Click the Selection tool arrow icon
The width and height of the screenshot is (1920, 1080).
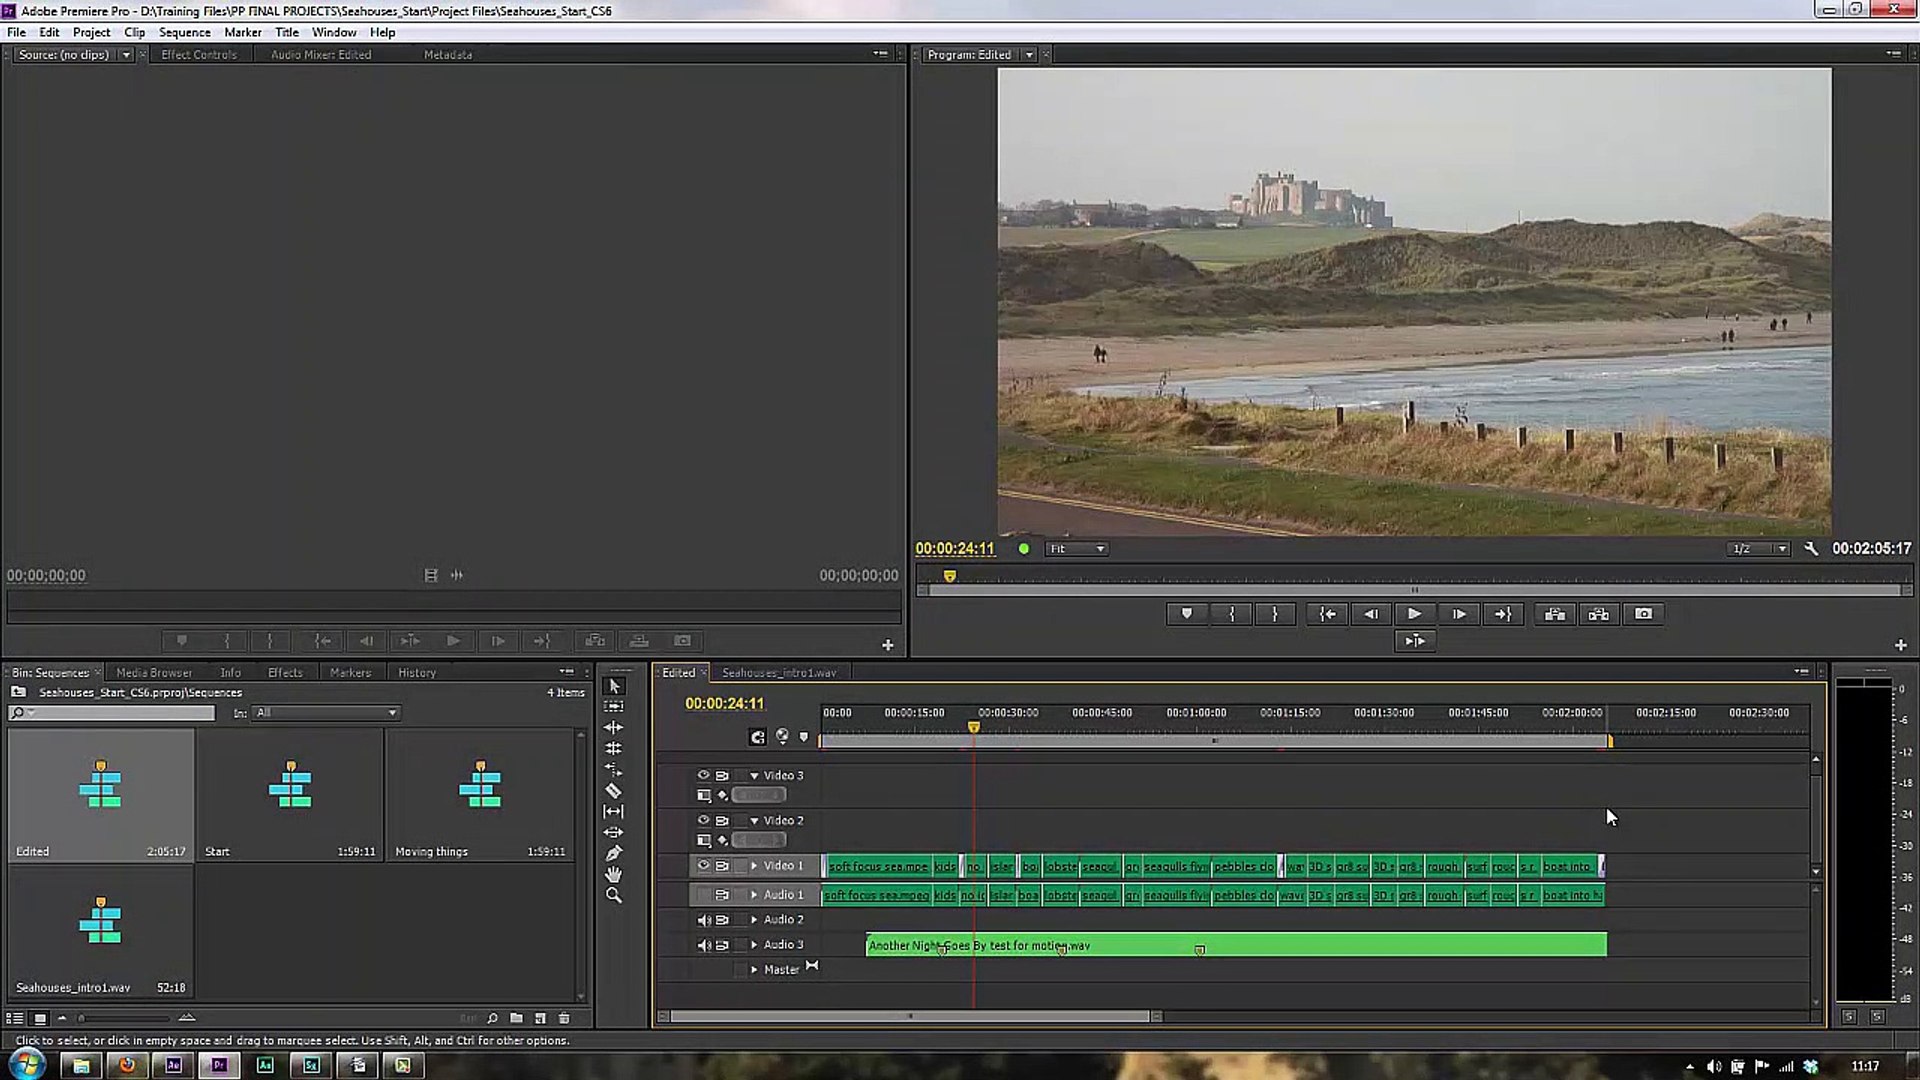coord(614,686)
